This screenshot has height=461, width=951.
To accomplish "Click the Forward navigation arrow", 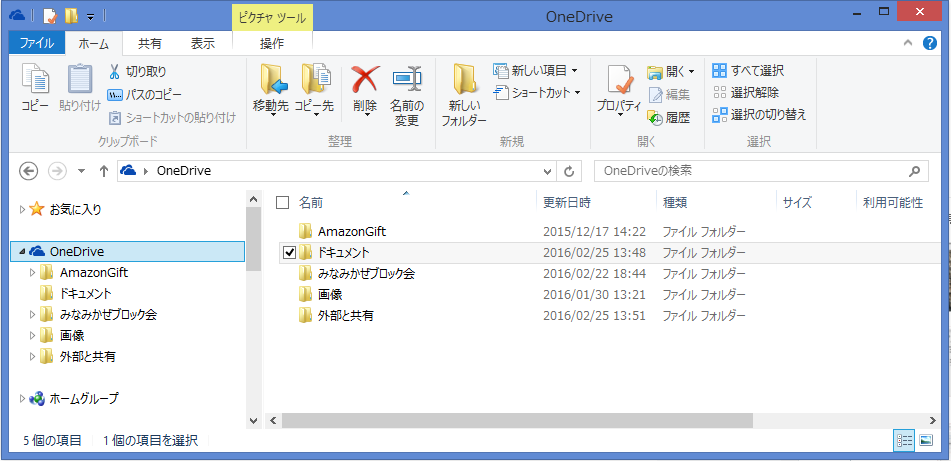I will 57,171.
